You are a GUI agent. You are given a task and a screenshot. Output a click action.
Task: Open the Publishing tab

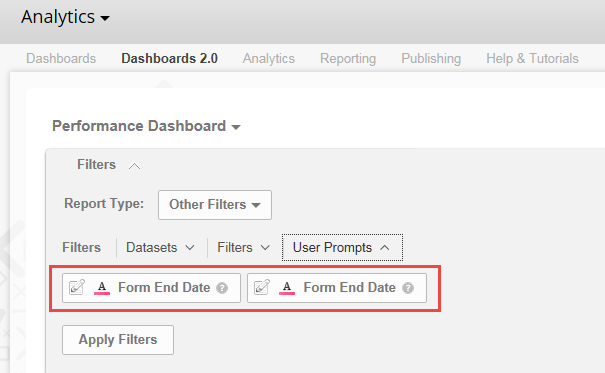coord(431,59)
